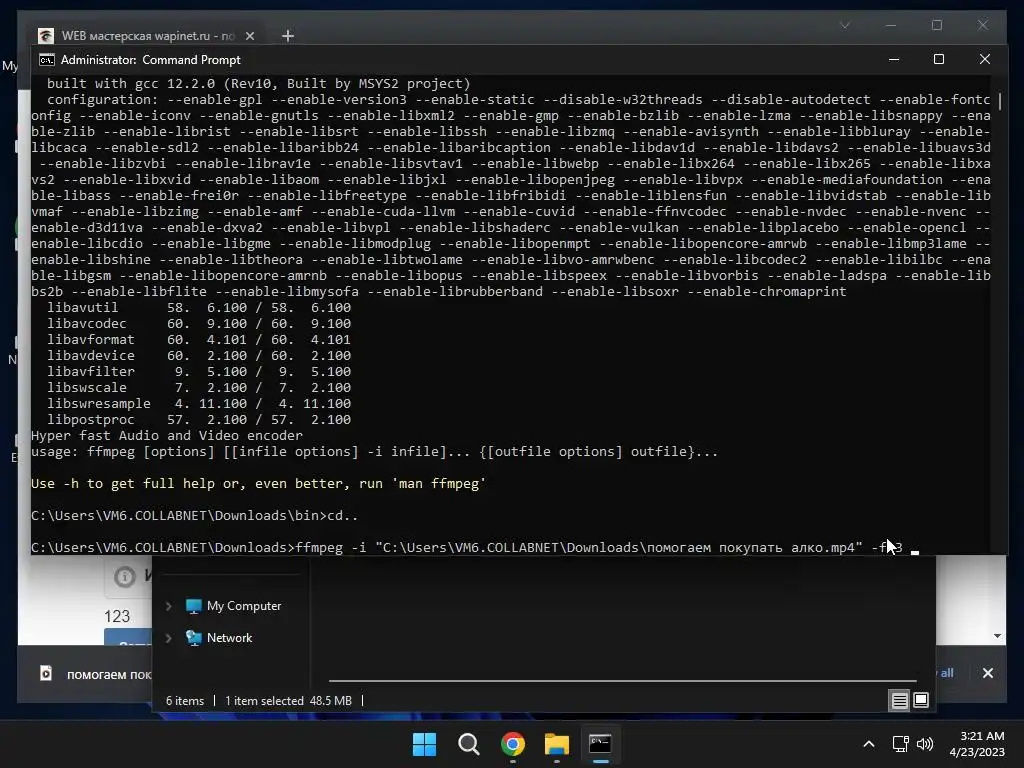Expand My Computer tree node

(x=168, y=606)
